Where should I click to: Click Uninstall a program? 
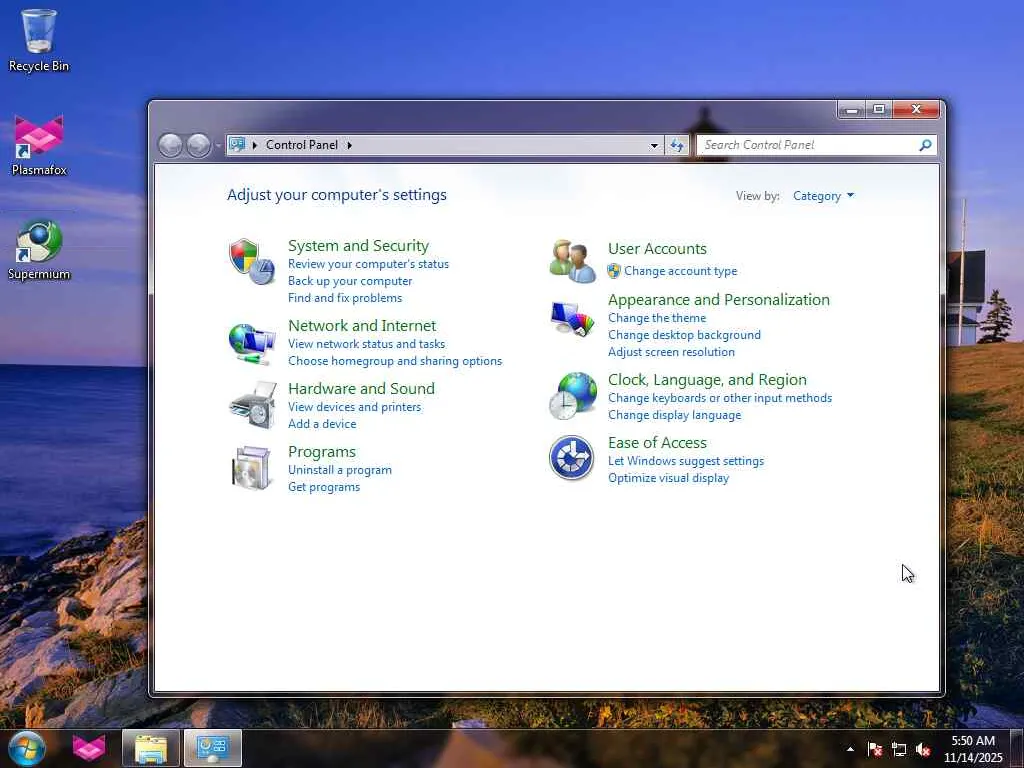[x=340, y=470]
